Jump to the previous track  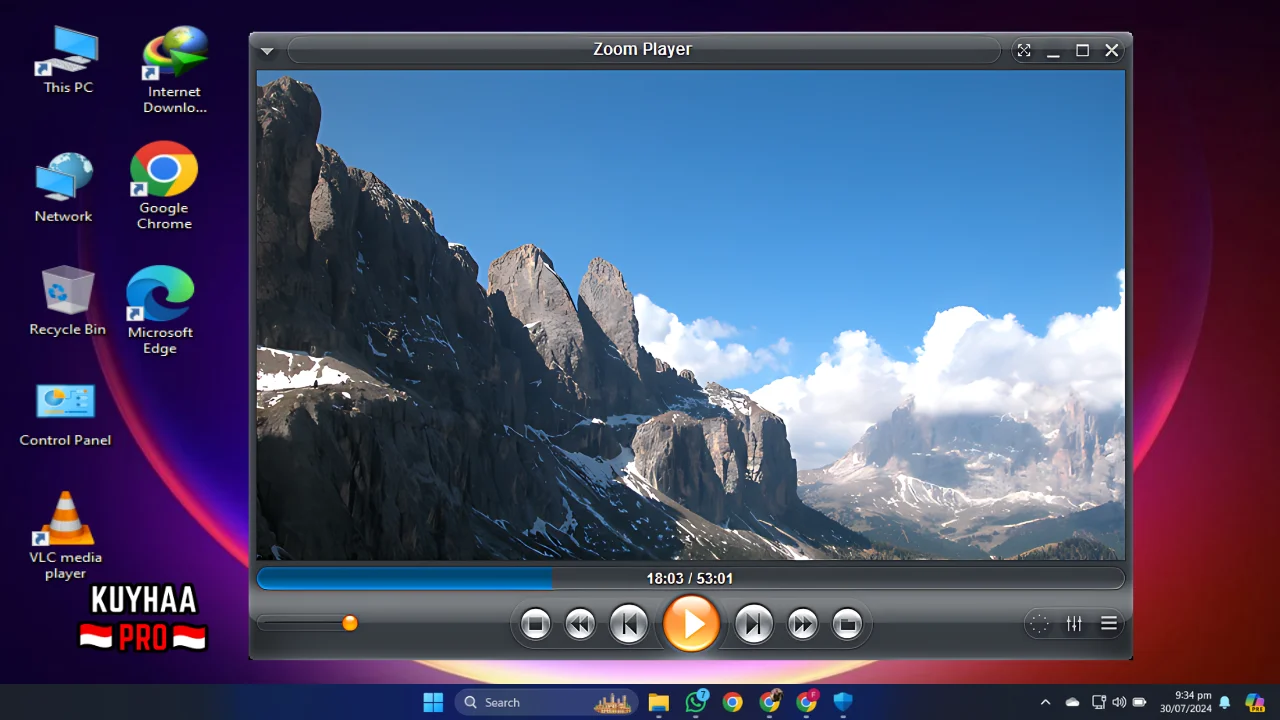point(629,625)
